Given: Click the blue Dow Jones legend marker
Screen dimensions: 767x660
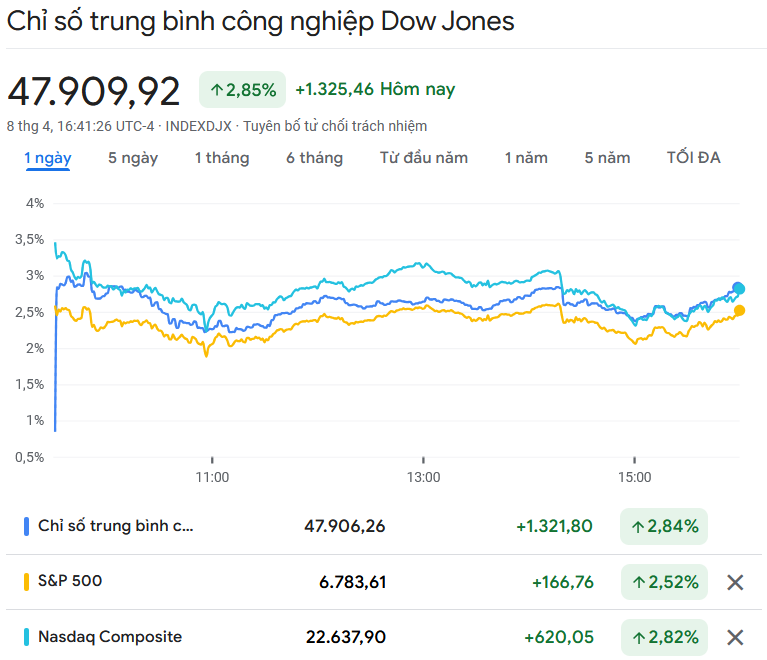Looking at the screenshot, I should click(x=26, y=526).
